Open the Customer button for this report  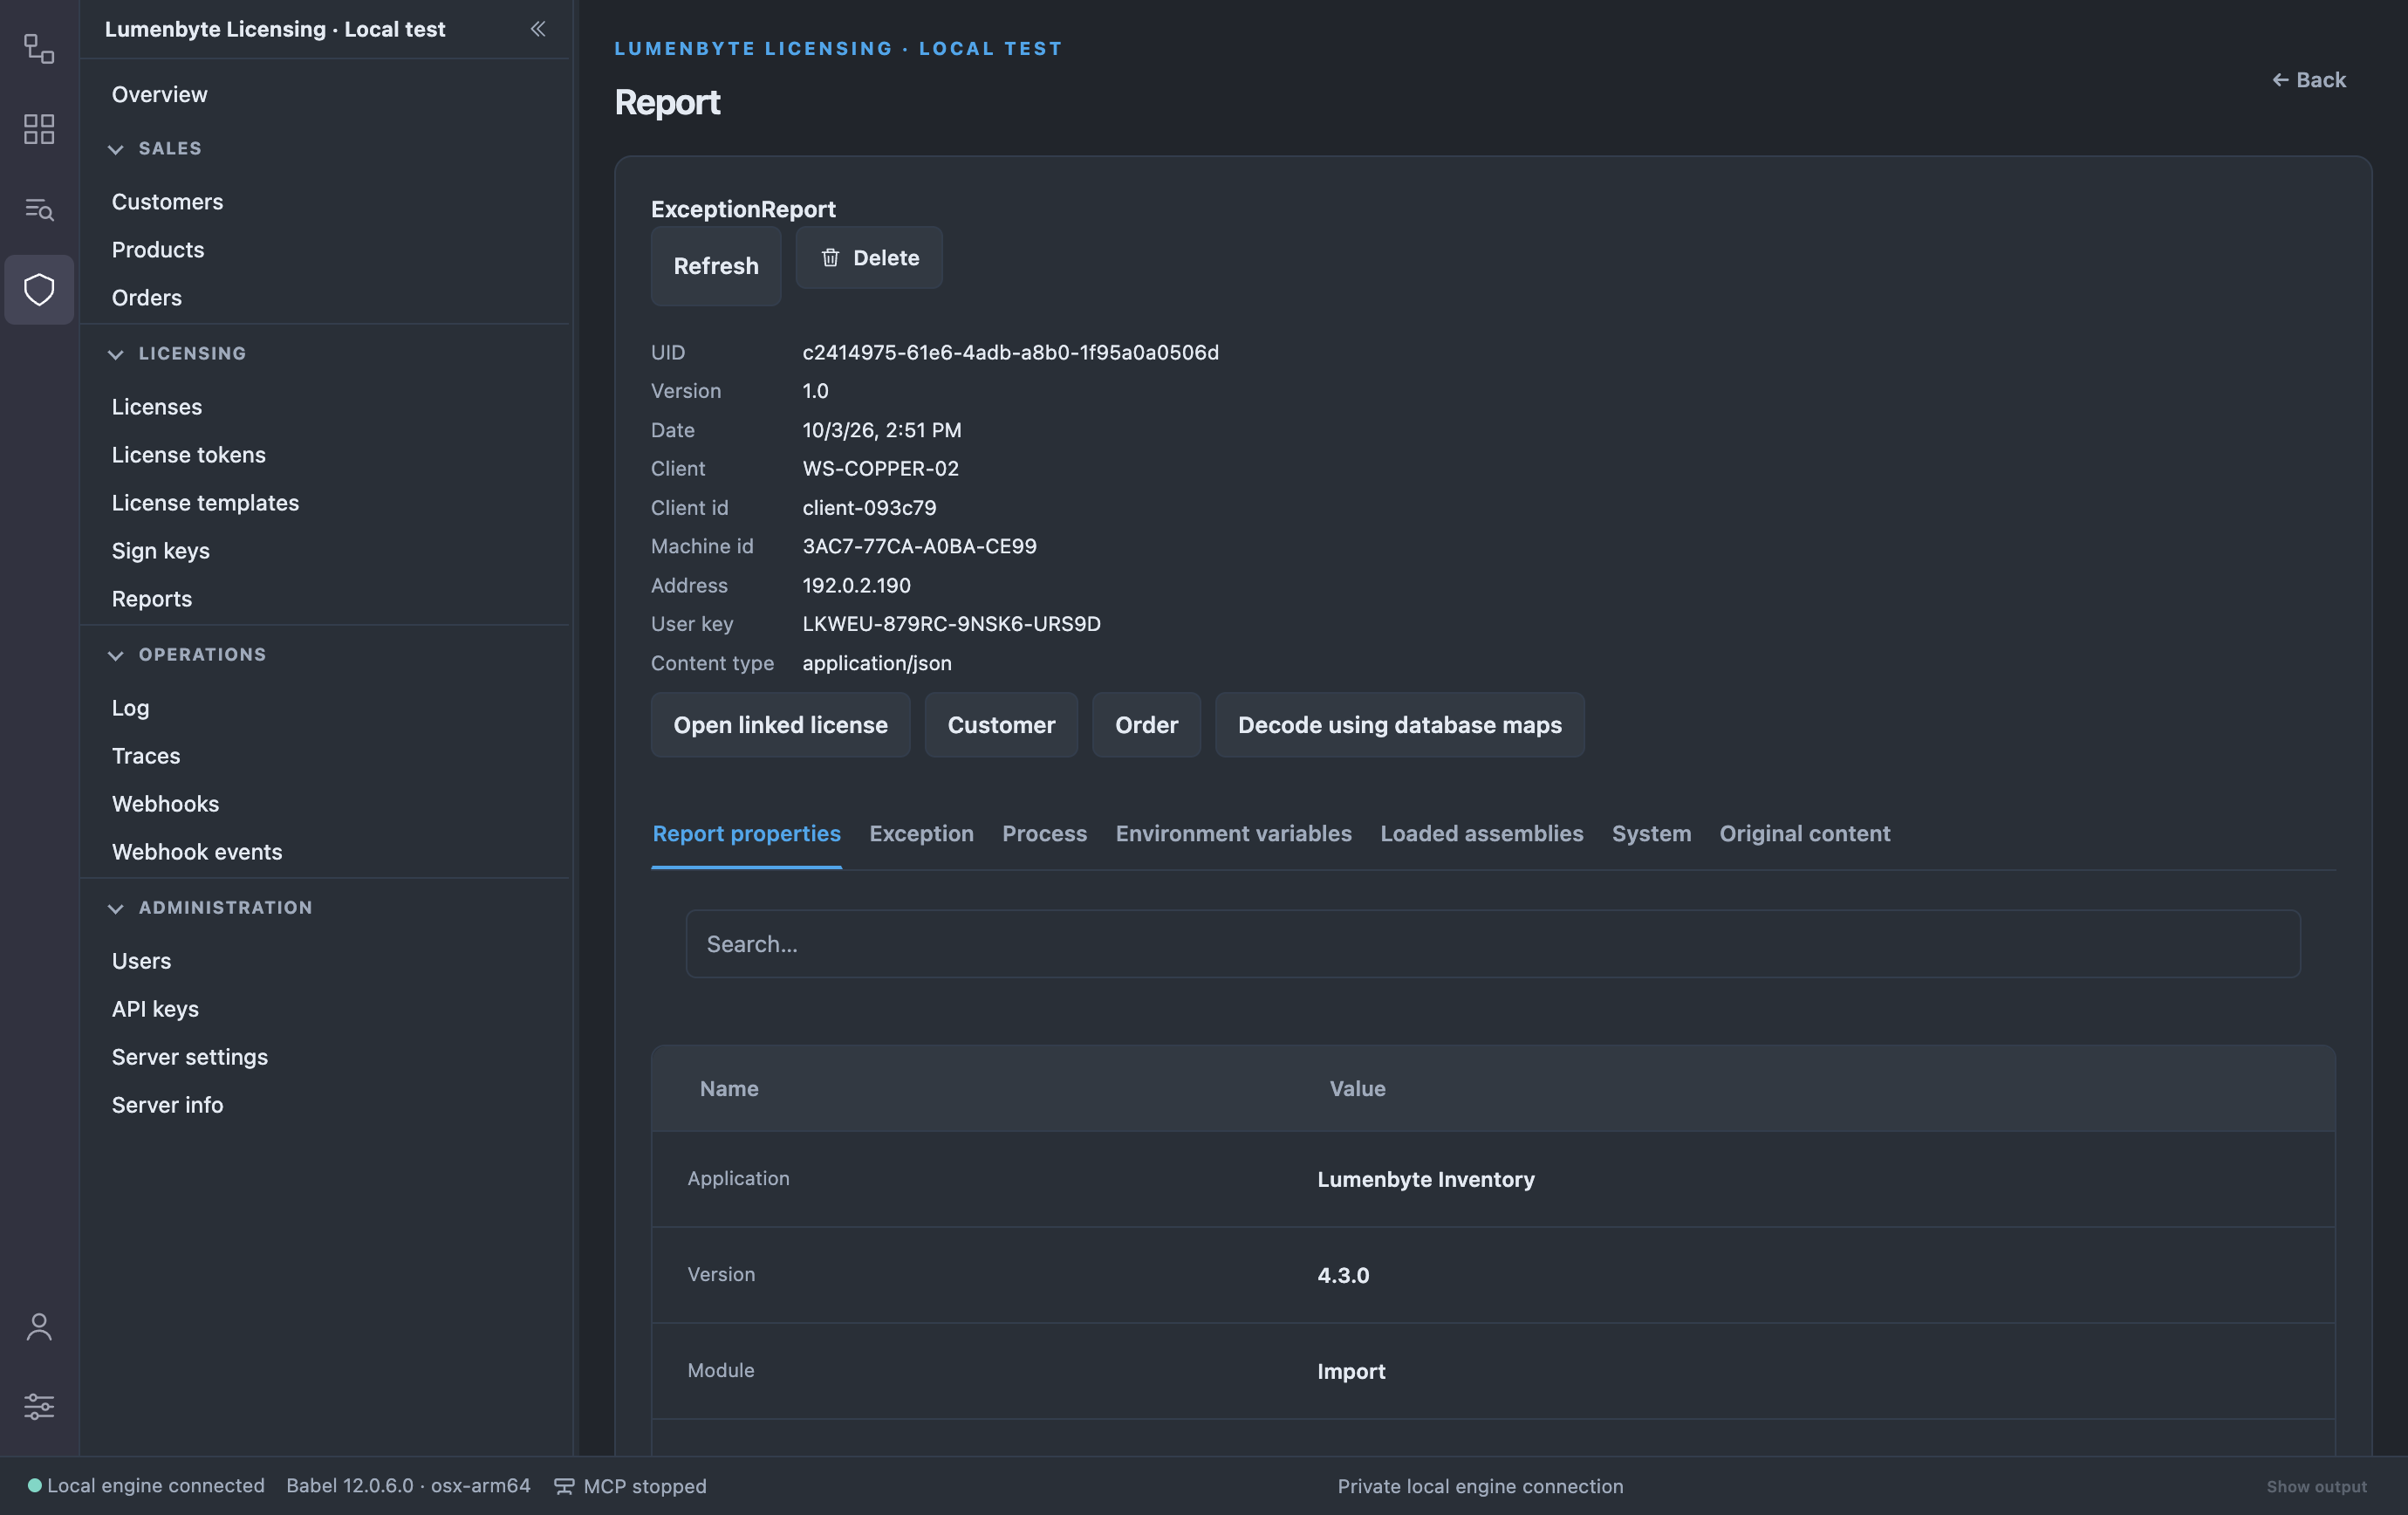1001,725
